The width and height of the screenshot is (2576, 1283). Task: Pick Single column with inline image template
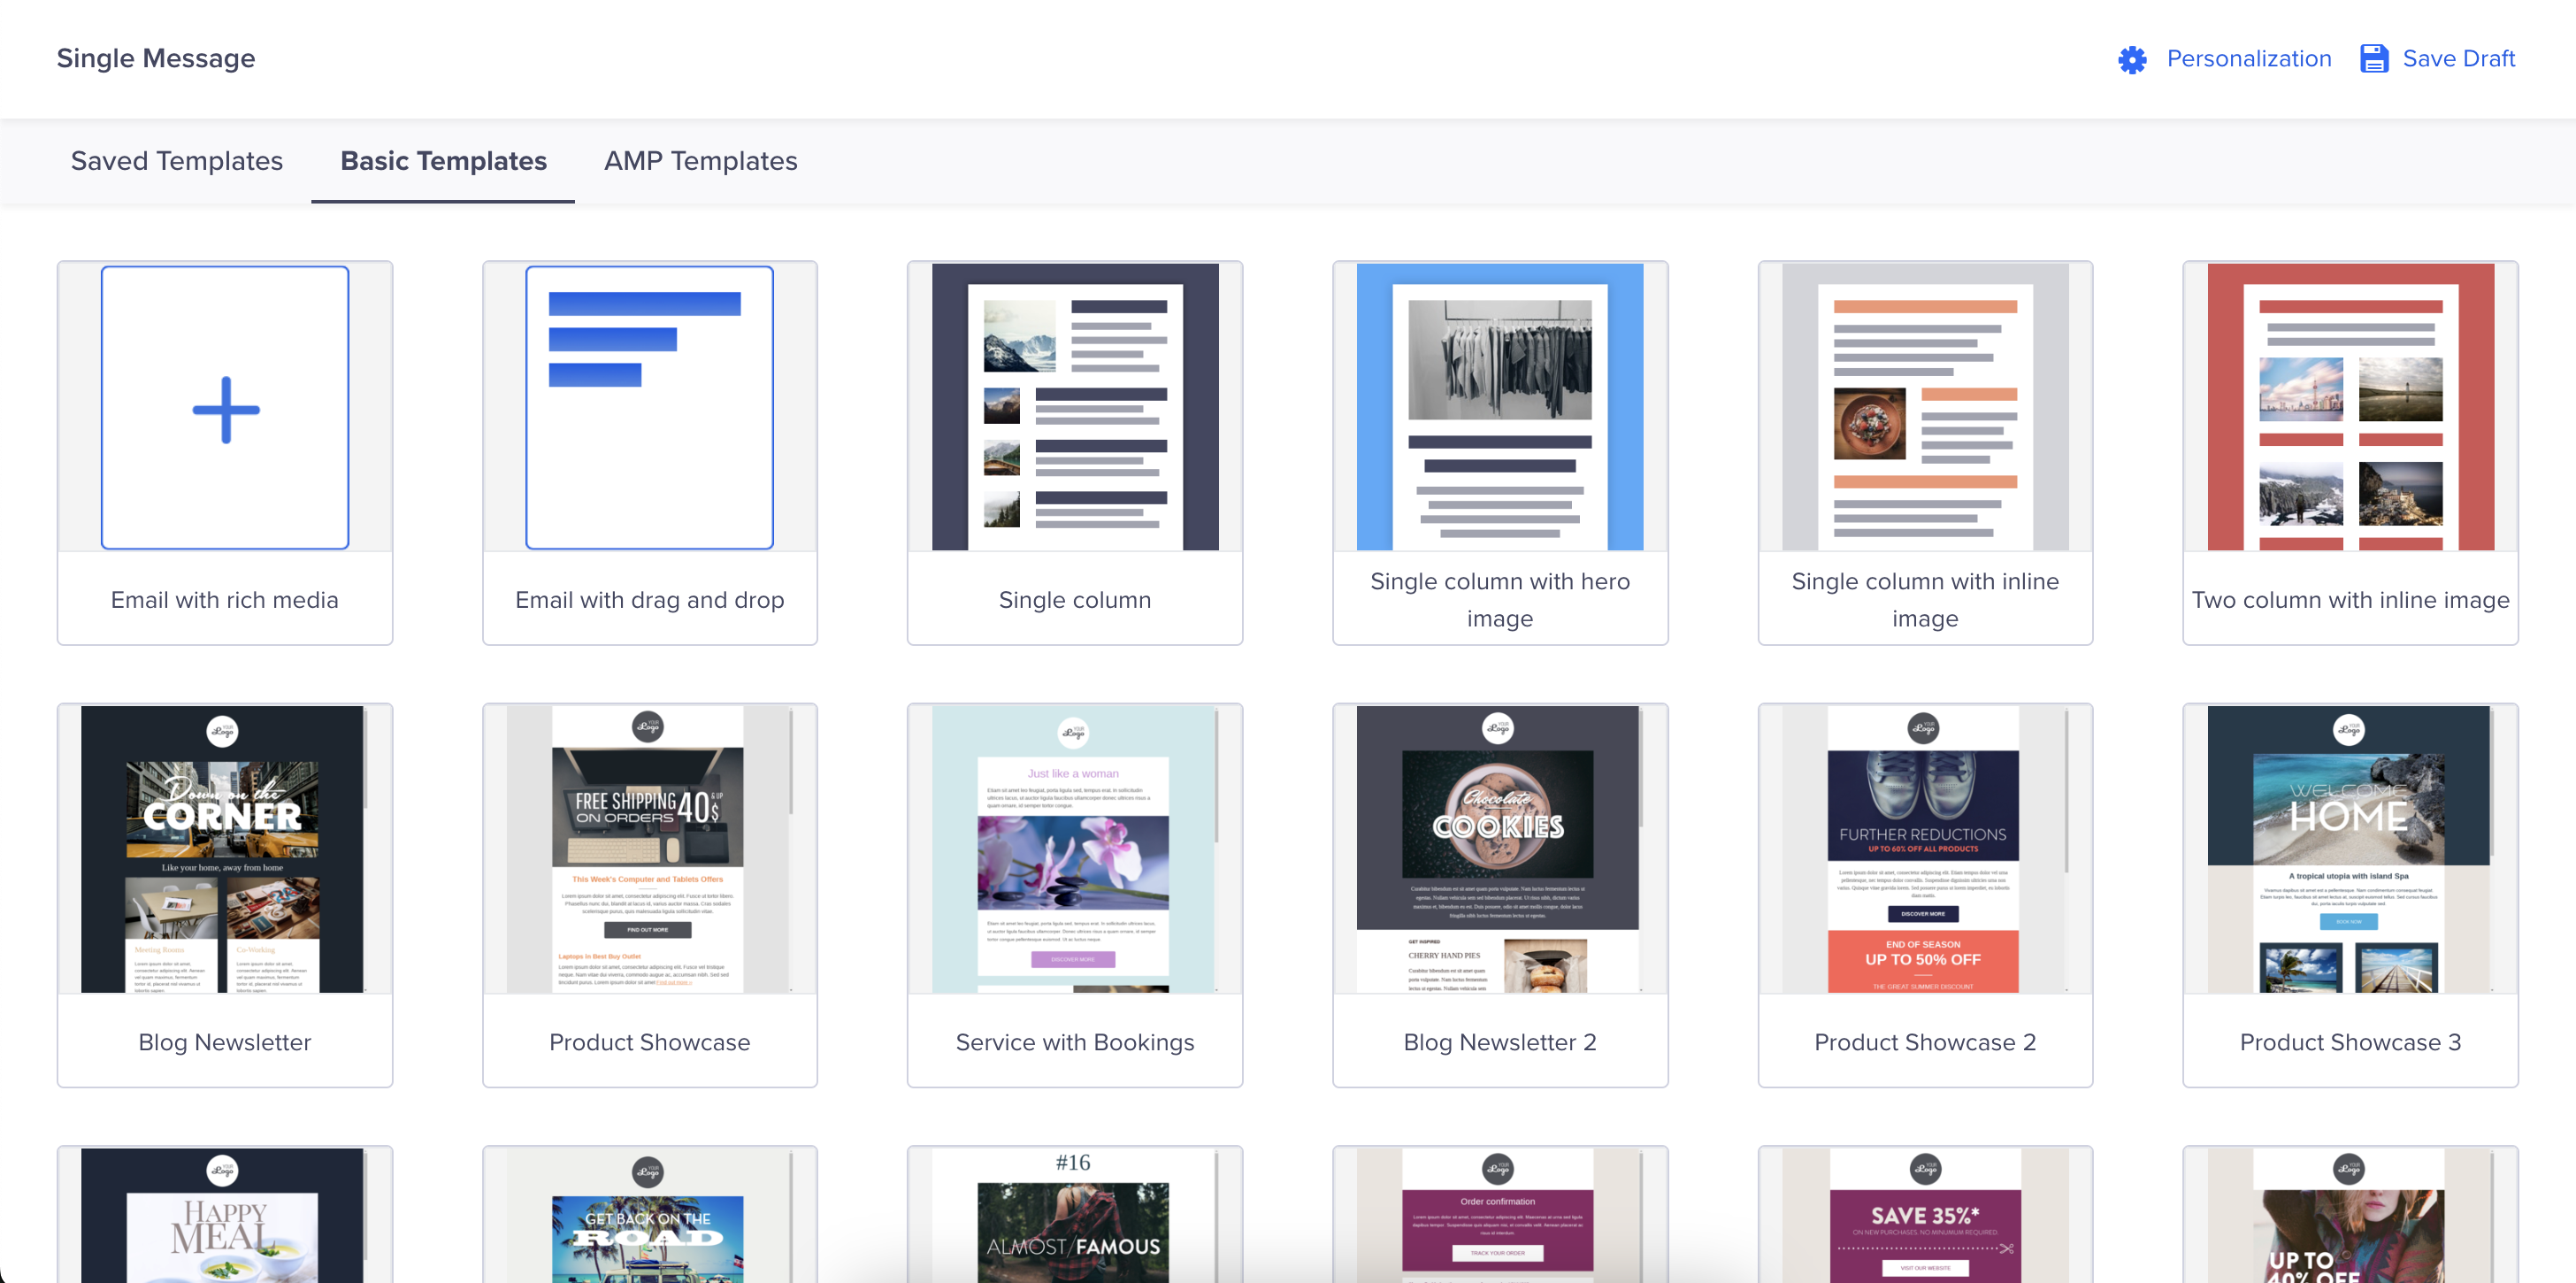pyautogui.click(x=1924, y=407)
